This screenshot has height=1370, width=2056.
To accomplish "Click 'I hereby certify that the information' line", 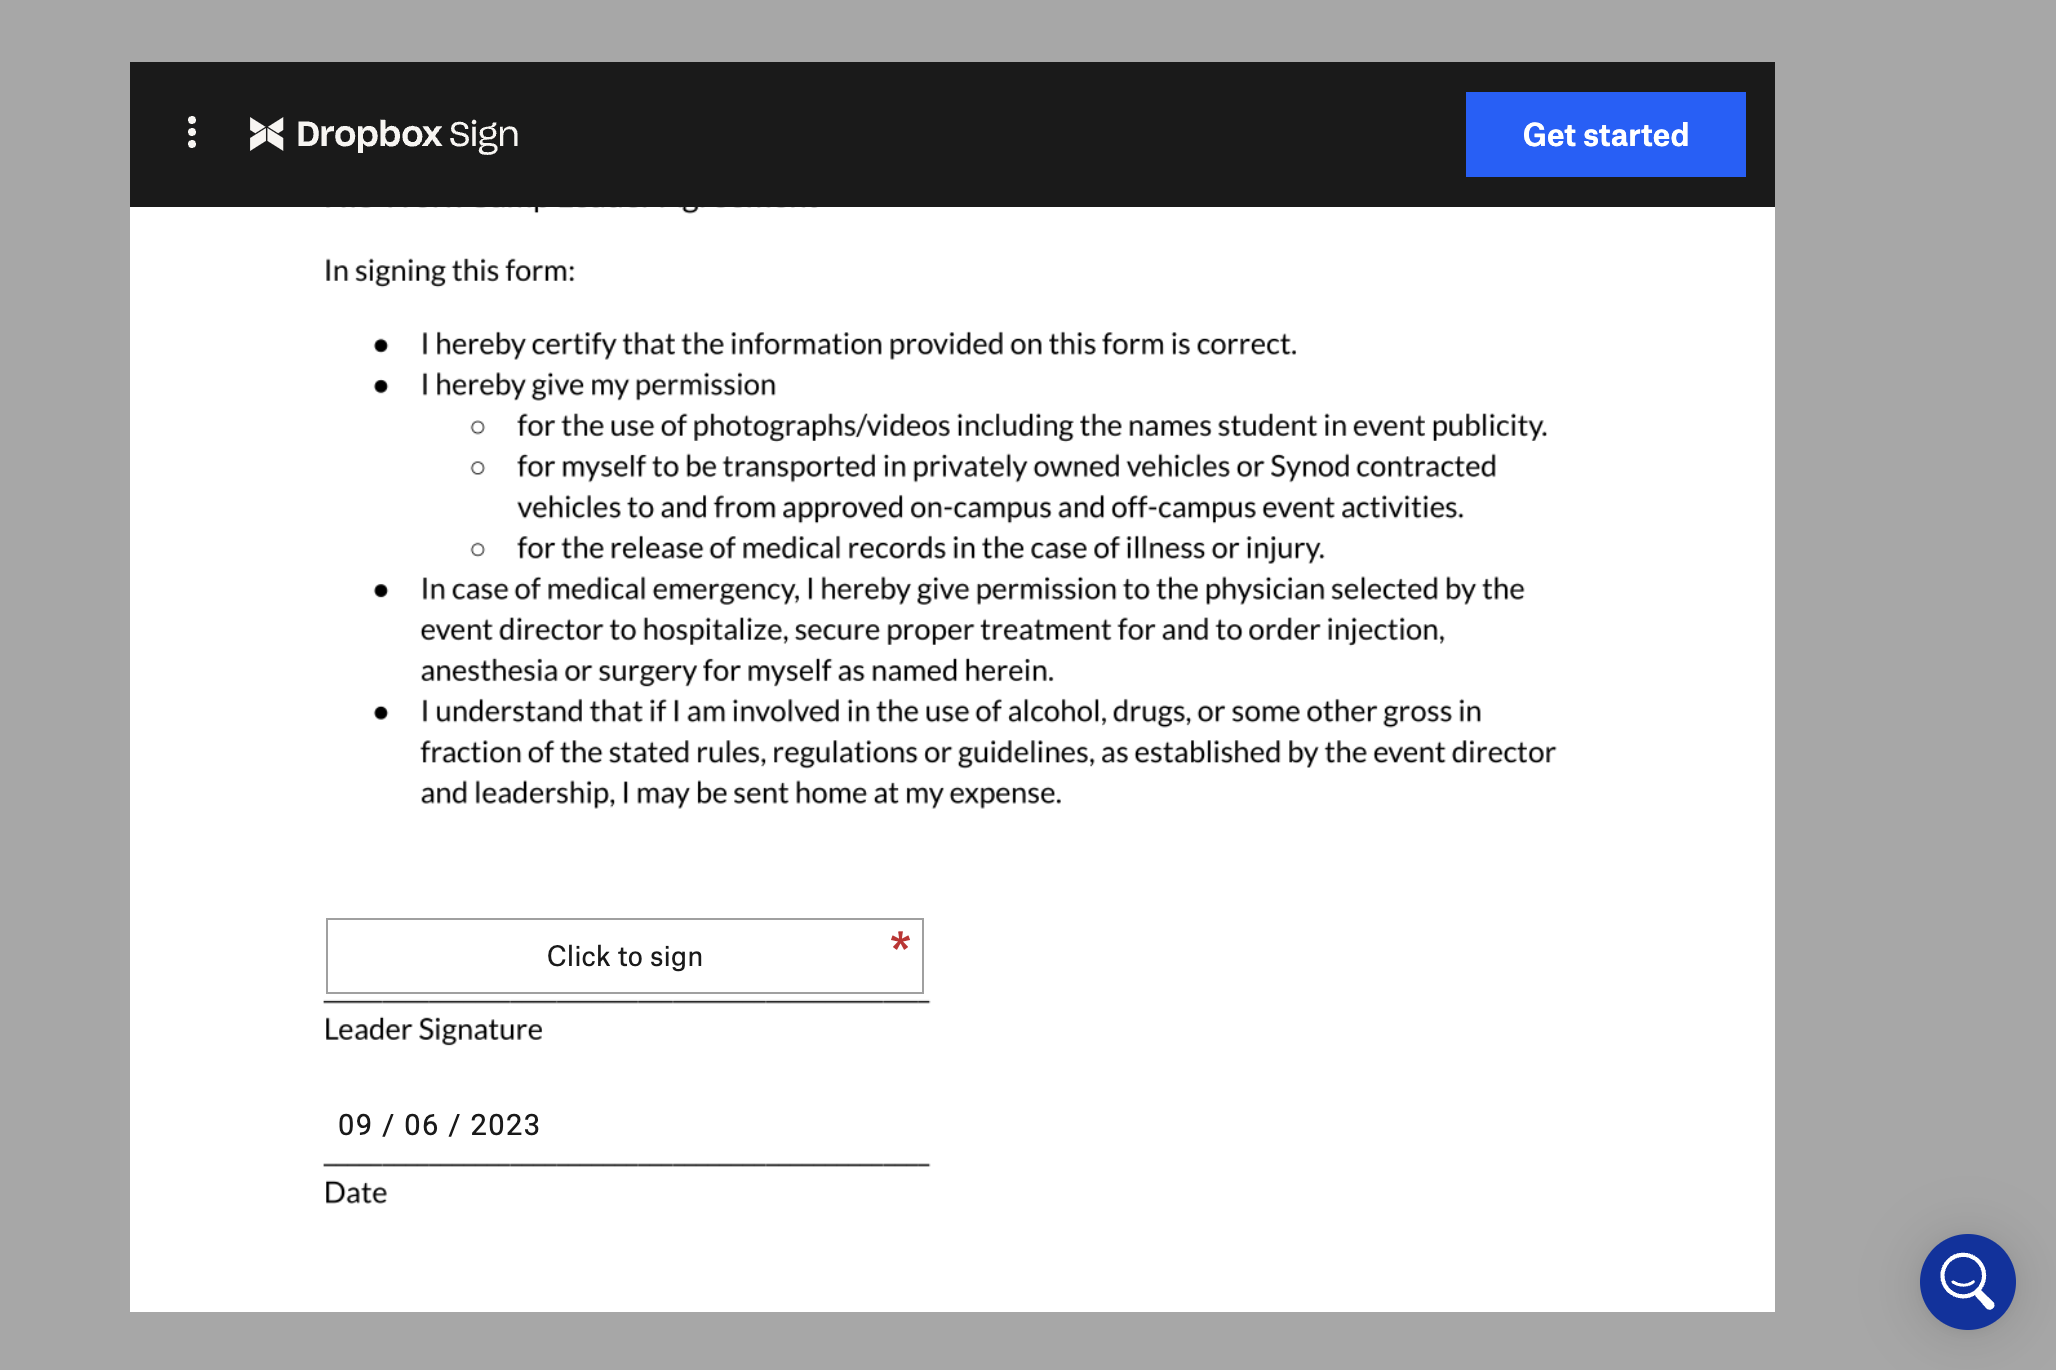I will [x=858, y=344].
